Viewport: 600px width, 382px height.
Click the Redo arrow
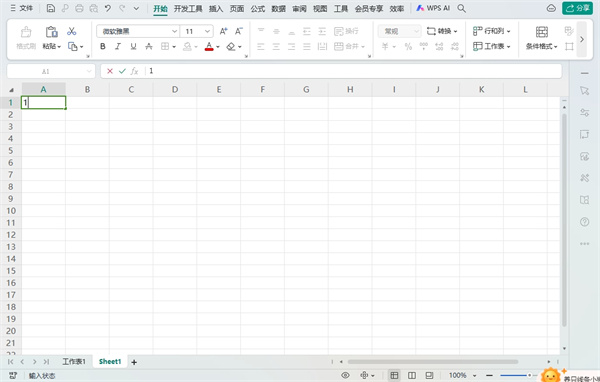click(x=122, y=8)
